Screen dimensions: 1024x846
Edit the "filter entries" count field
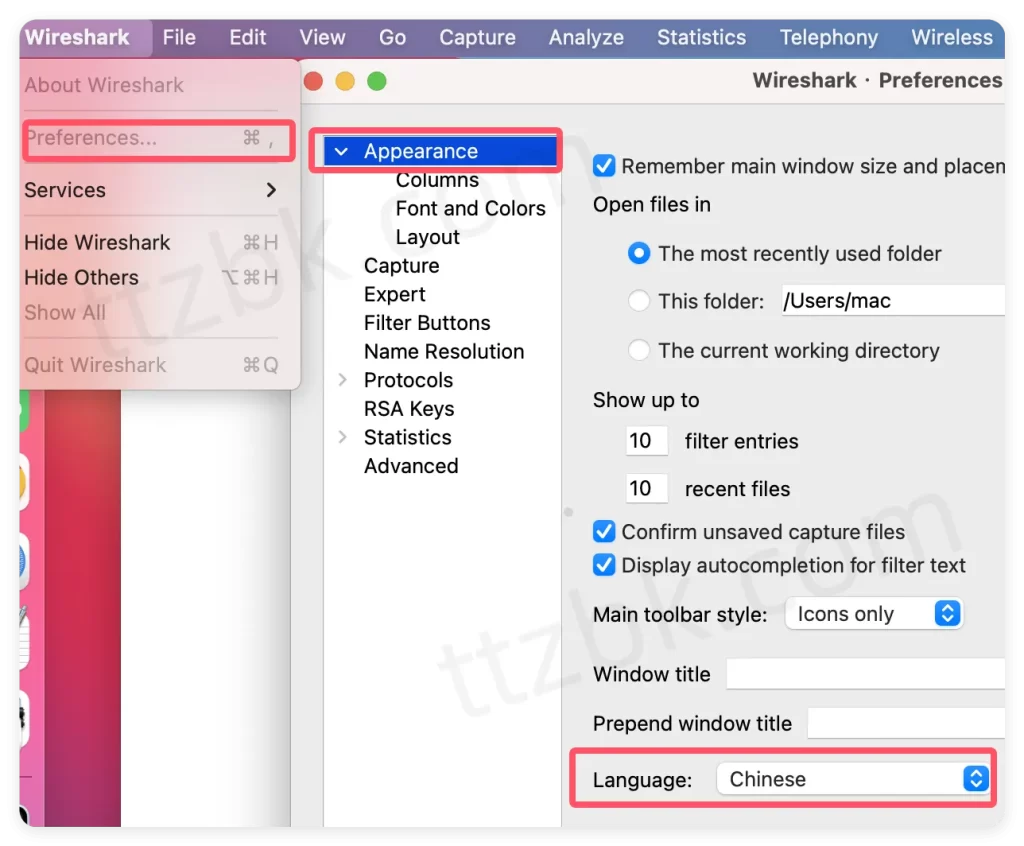point(646,440)
